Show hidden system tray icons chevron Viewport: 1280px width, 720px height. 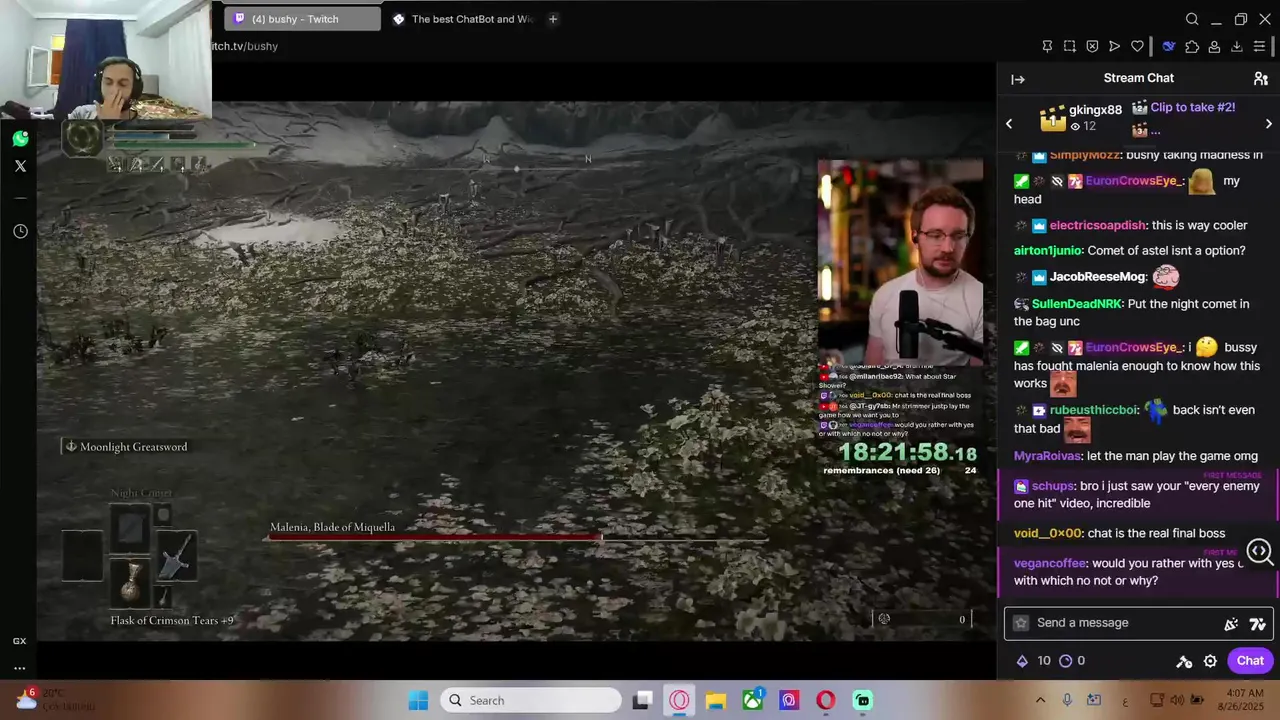coord(1040,700)
